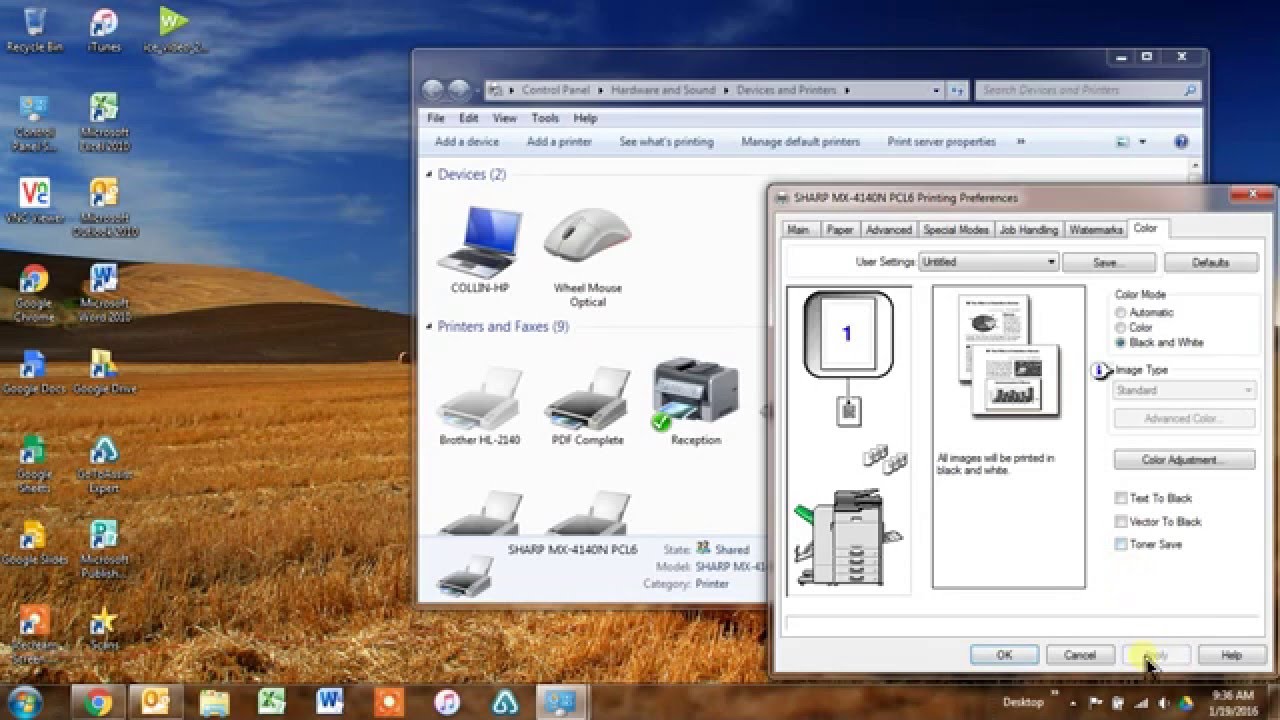Select the PDF Complete printer
Viewport: 1280px width, 720px height.
click(588, 405)
